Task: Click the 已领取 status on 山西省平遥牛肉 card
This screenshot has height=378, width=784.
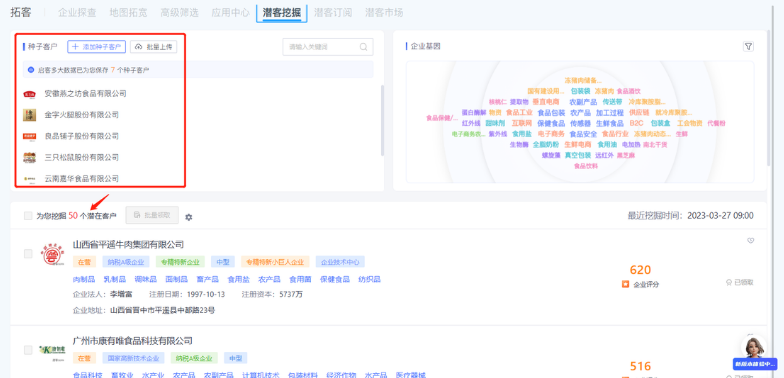Action: coord(740,282)
